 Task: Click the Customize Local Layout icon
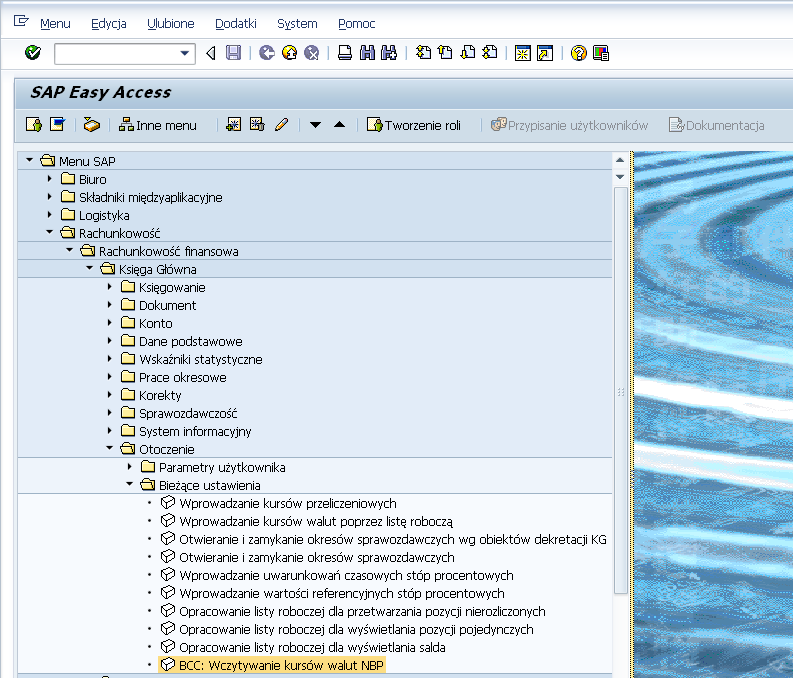coord(601,53)
